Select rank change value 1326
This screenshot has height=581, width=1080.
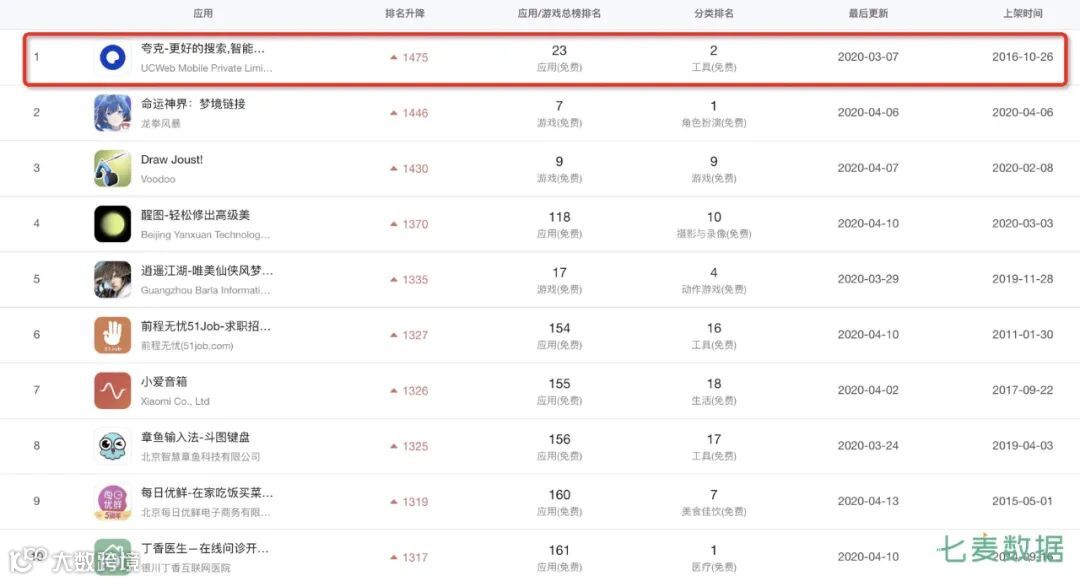pyautogui.click(x=415, y=391)
